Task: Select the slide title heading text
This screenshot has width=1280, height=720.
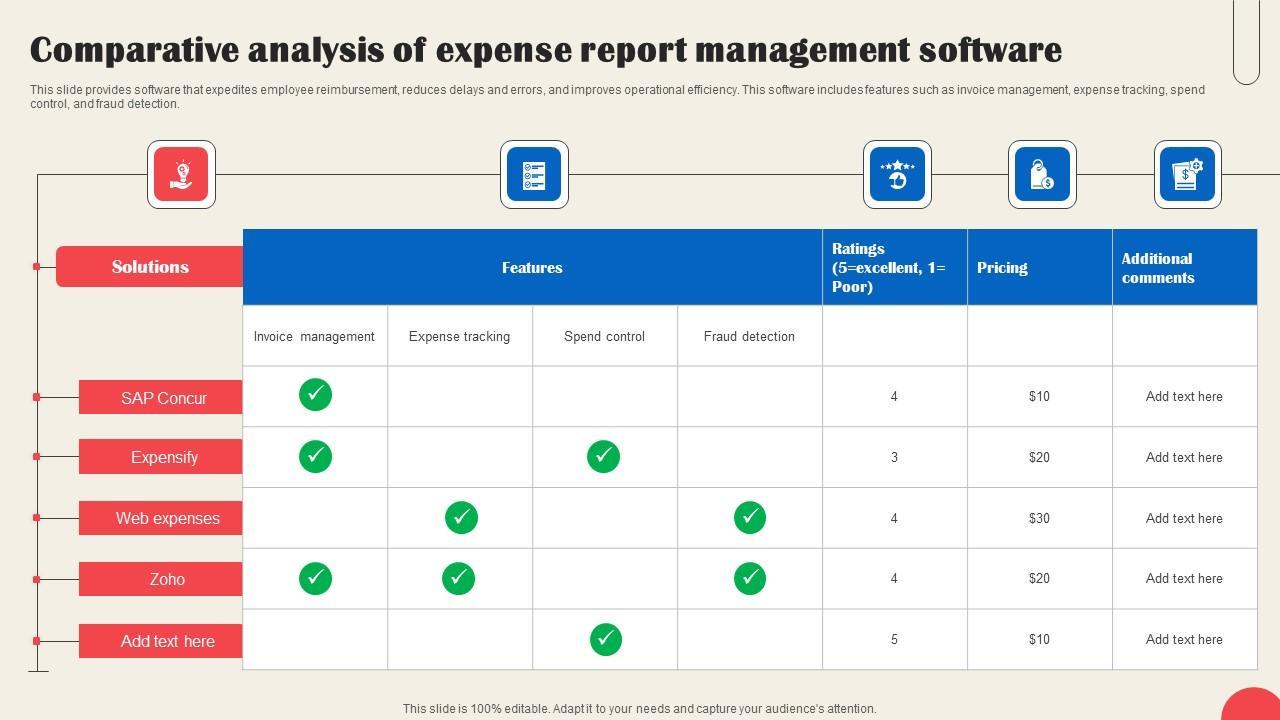Action: click(x=546, y=50)
